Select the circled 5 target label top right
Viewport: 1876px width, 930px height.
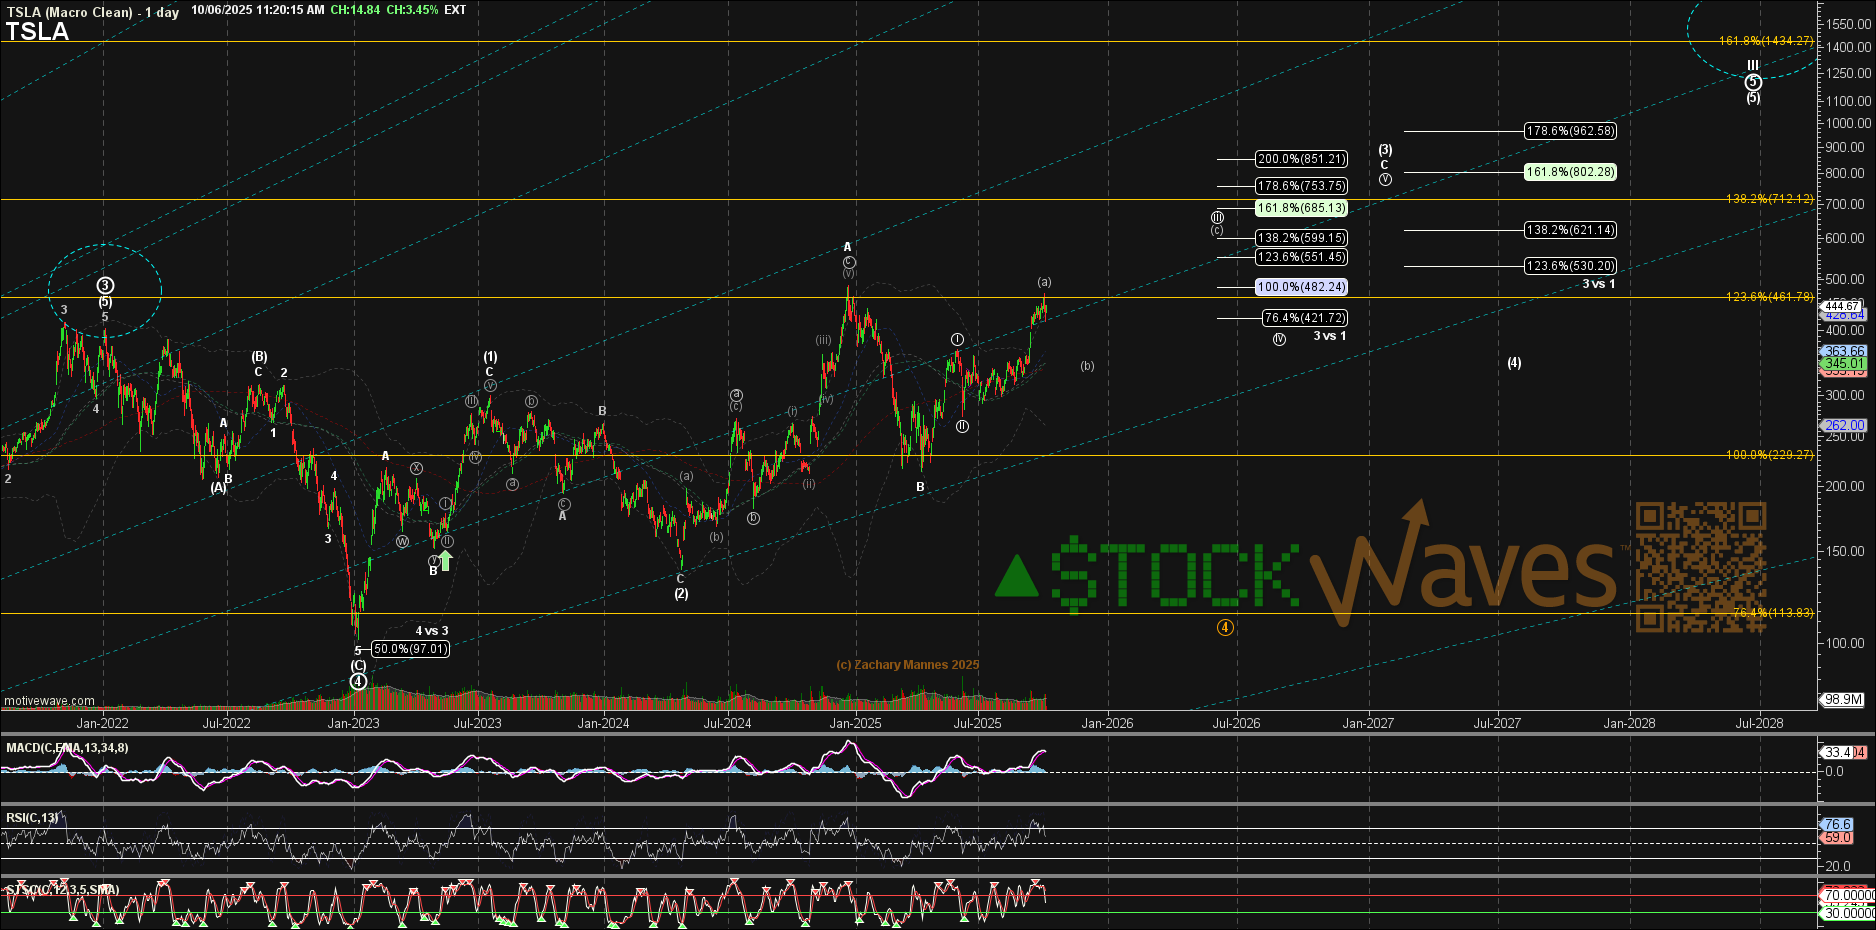(x=1753, y=82)
